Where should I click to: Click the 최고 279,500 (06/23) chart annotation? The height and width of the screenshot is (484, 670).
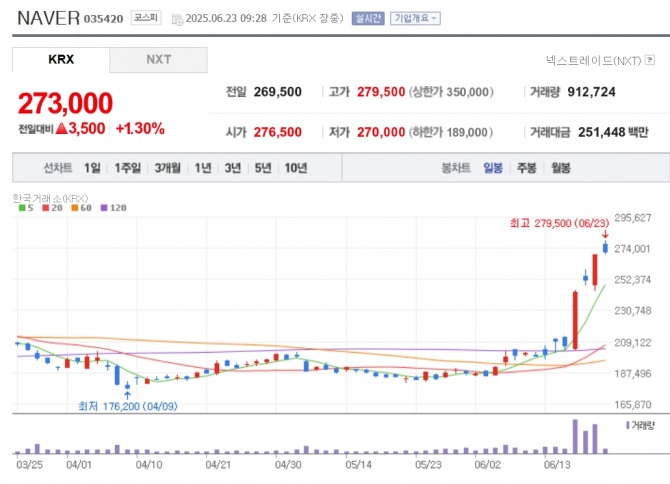[x=559, y=223]
